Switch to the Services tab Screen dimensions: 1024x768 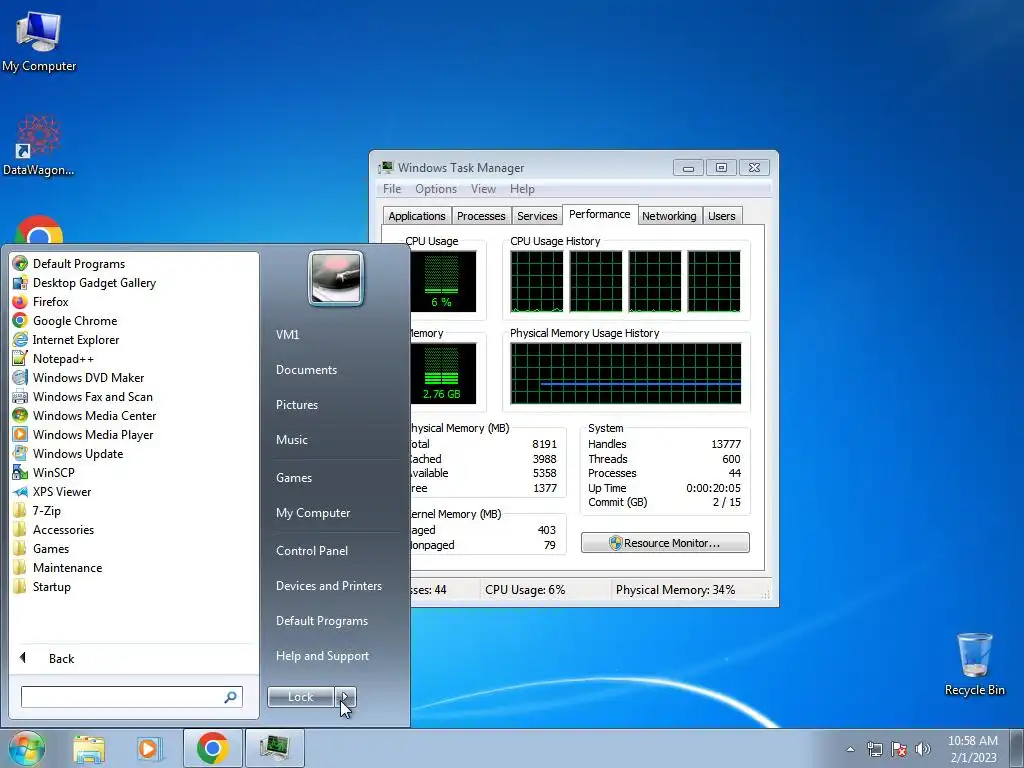pos(537,216)
